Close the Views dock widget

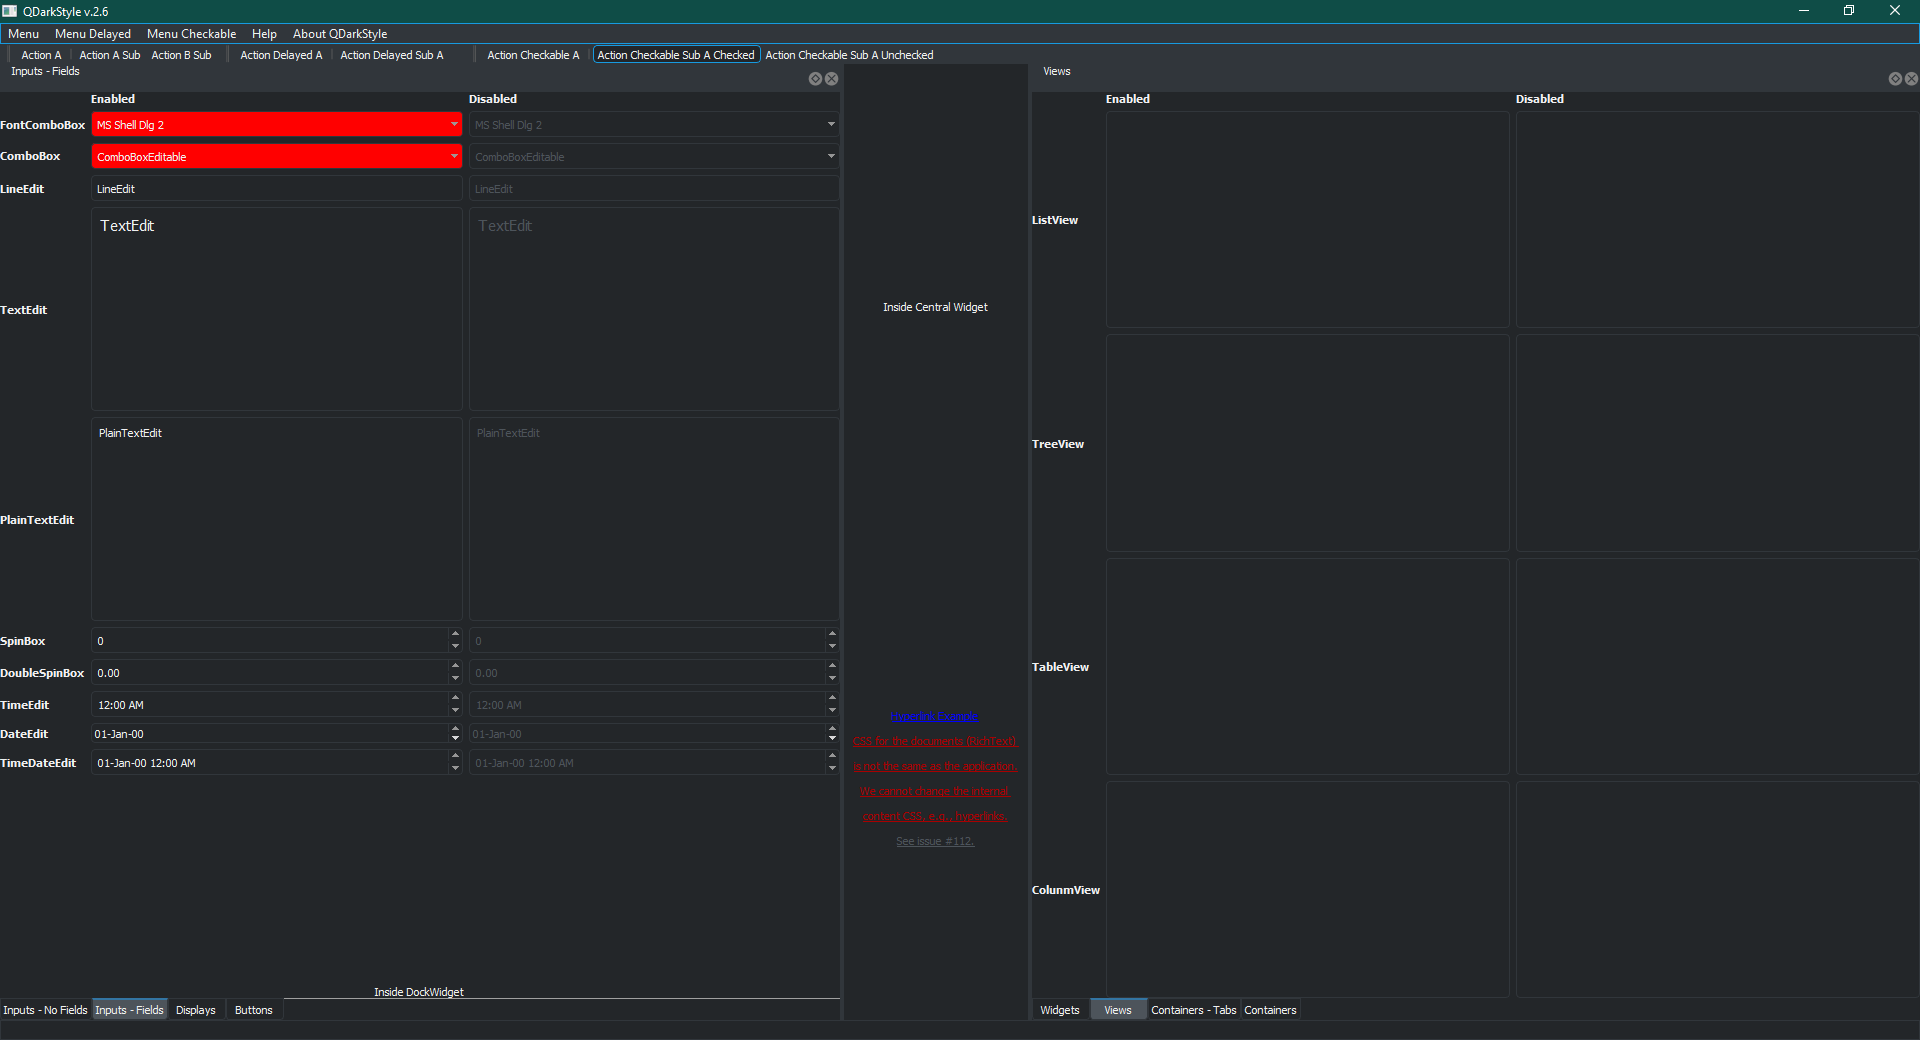click(x=1911, y=78)
